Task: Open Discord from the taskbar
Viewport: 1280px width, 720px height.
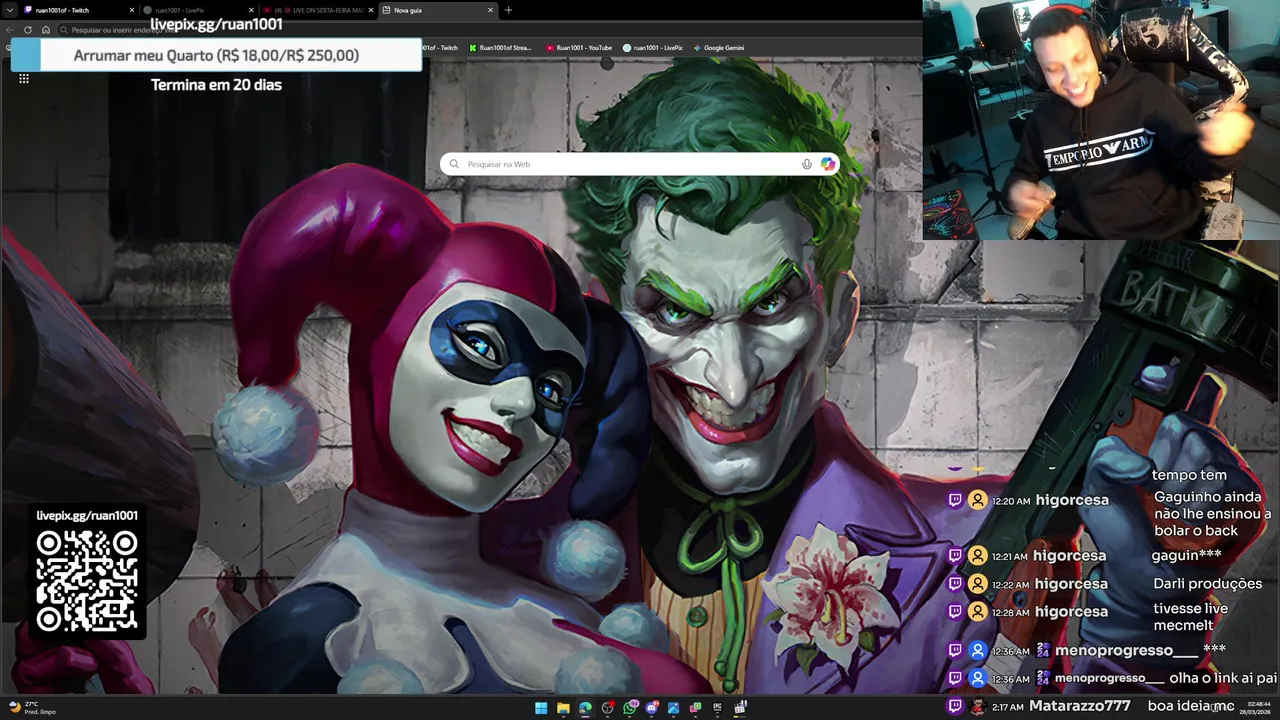Action: [x=651, y=708]
